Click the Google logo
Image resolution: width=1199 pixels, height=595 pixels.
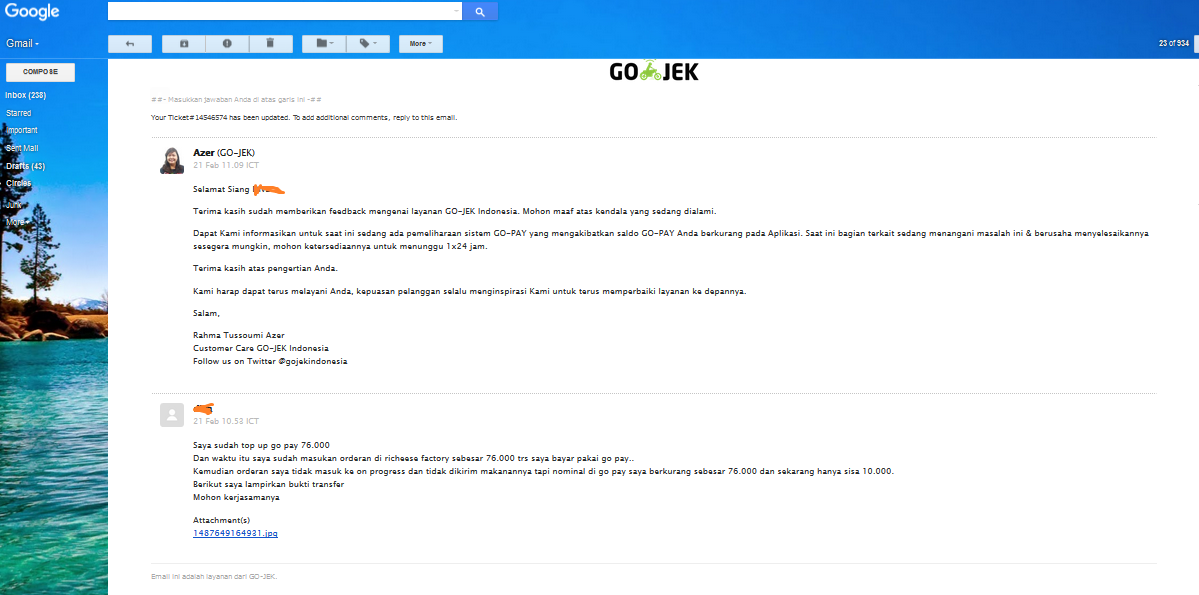pyautogui.click(x=32, y=11)
